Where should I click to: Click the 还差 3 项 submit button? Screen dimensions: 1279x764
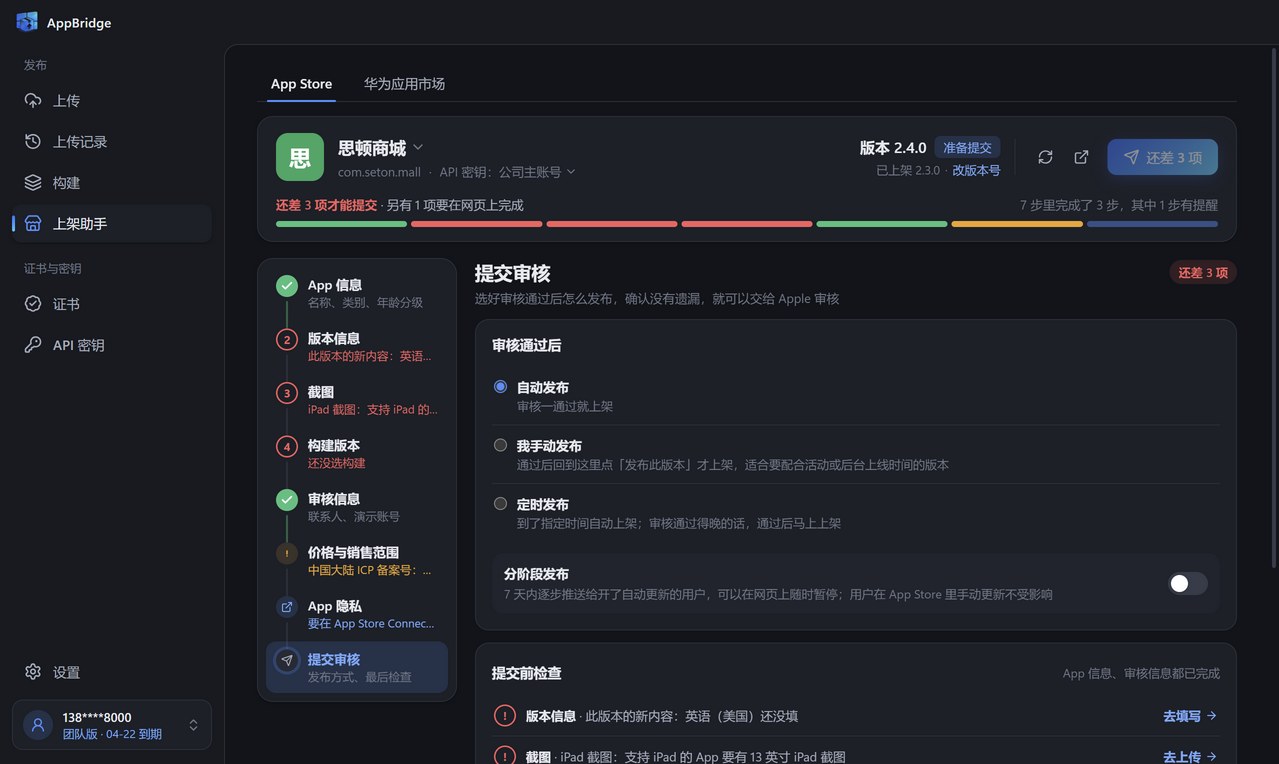[1162, 157]
